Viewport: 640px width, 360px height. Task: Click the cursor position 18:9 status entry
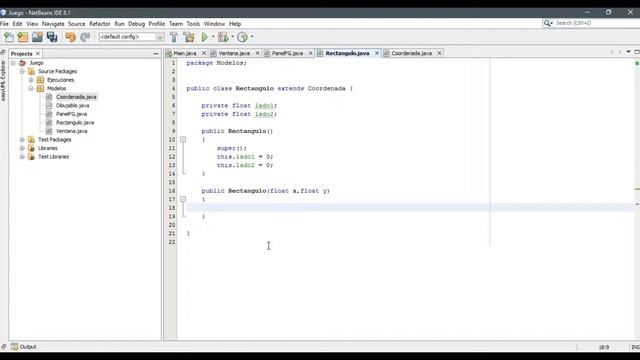(x=604, y=347)
